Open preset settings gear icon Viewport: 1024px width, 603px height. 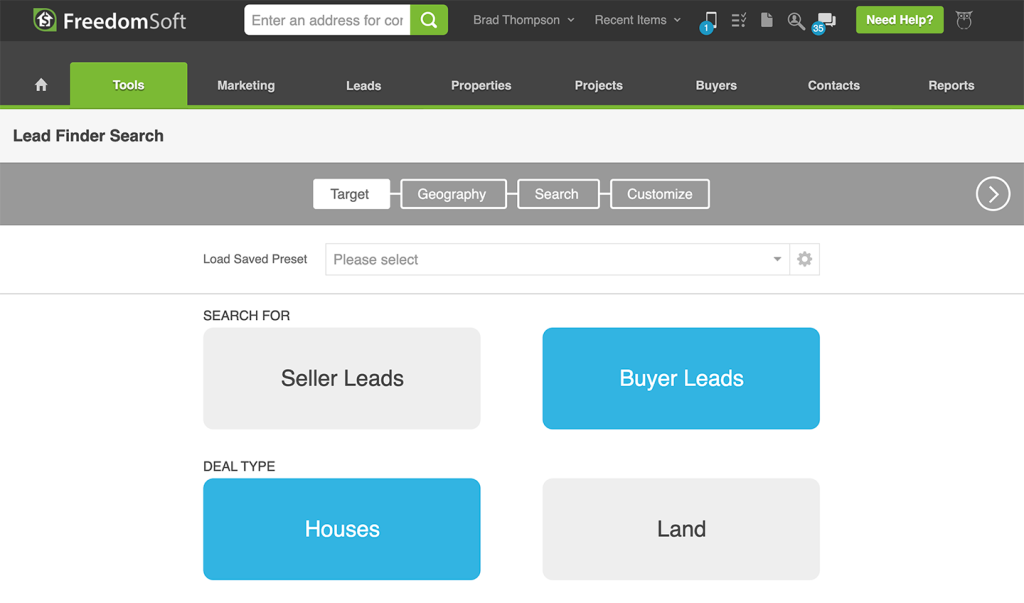coord(804,259)
